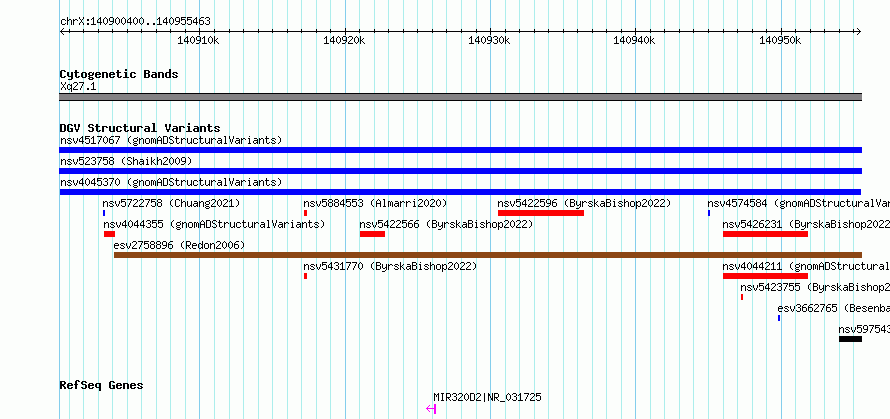Open the esv3662765 variant label
This screenshot has height=419, width=890.
click(x=834, y=308)
